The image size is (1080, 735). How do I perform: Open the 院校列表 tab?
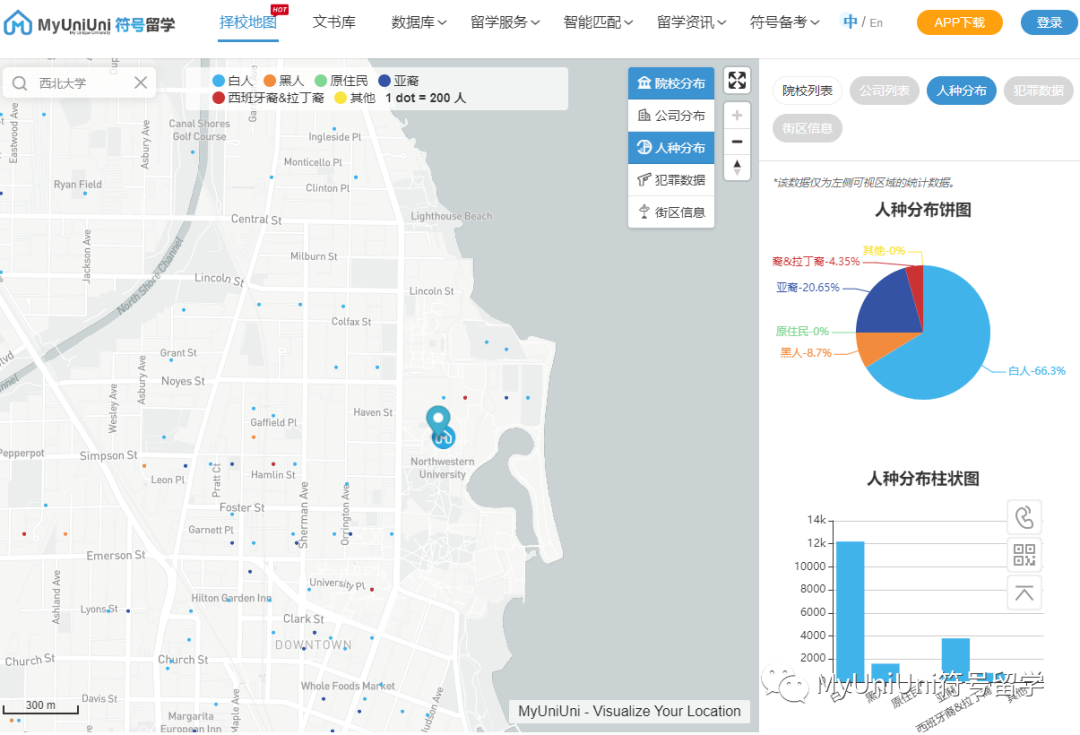(807, 90)
